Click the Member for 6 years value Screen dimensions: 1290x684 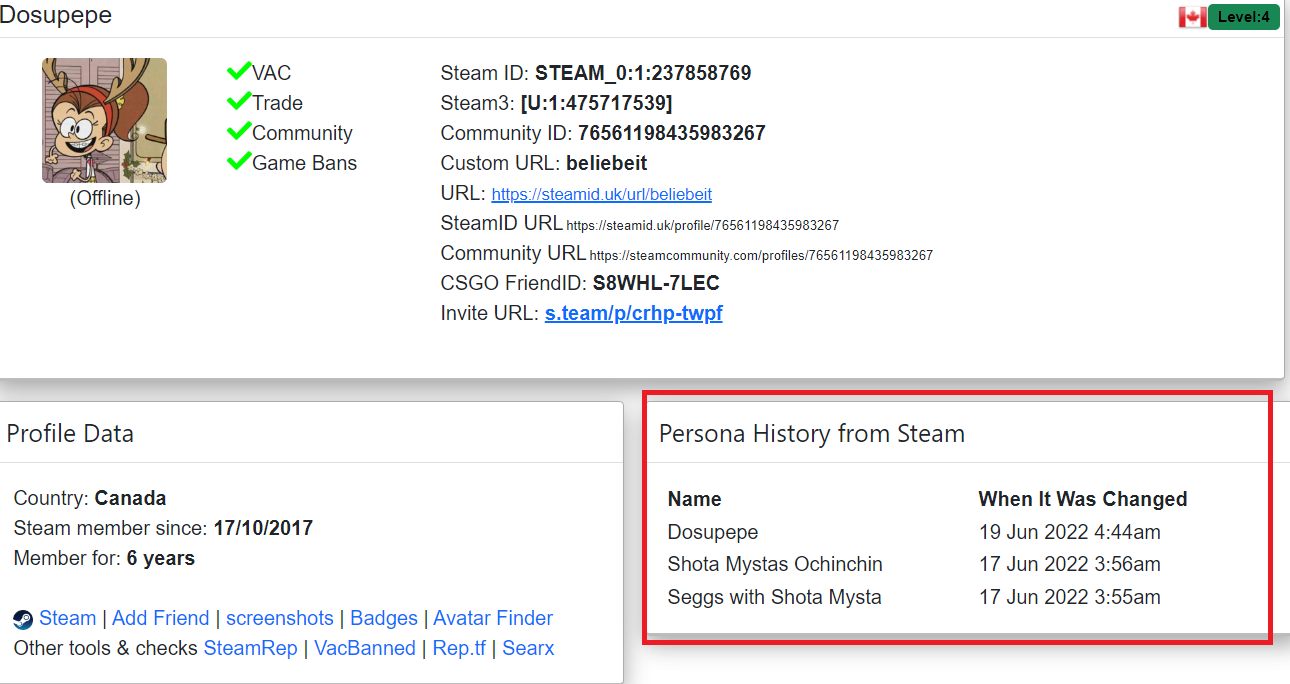pyautogui.click(x=161, y=558)
